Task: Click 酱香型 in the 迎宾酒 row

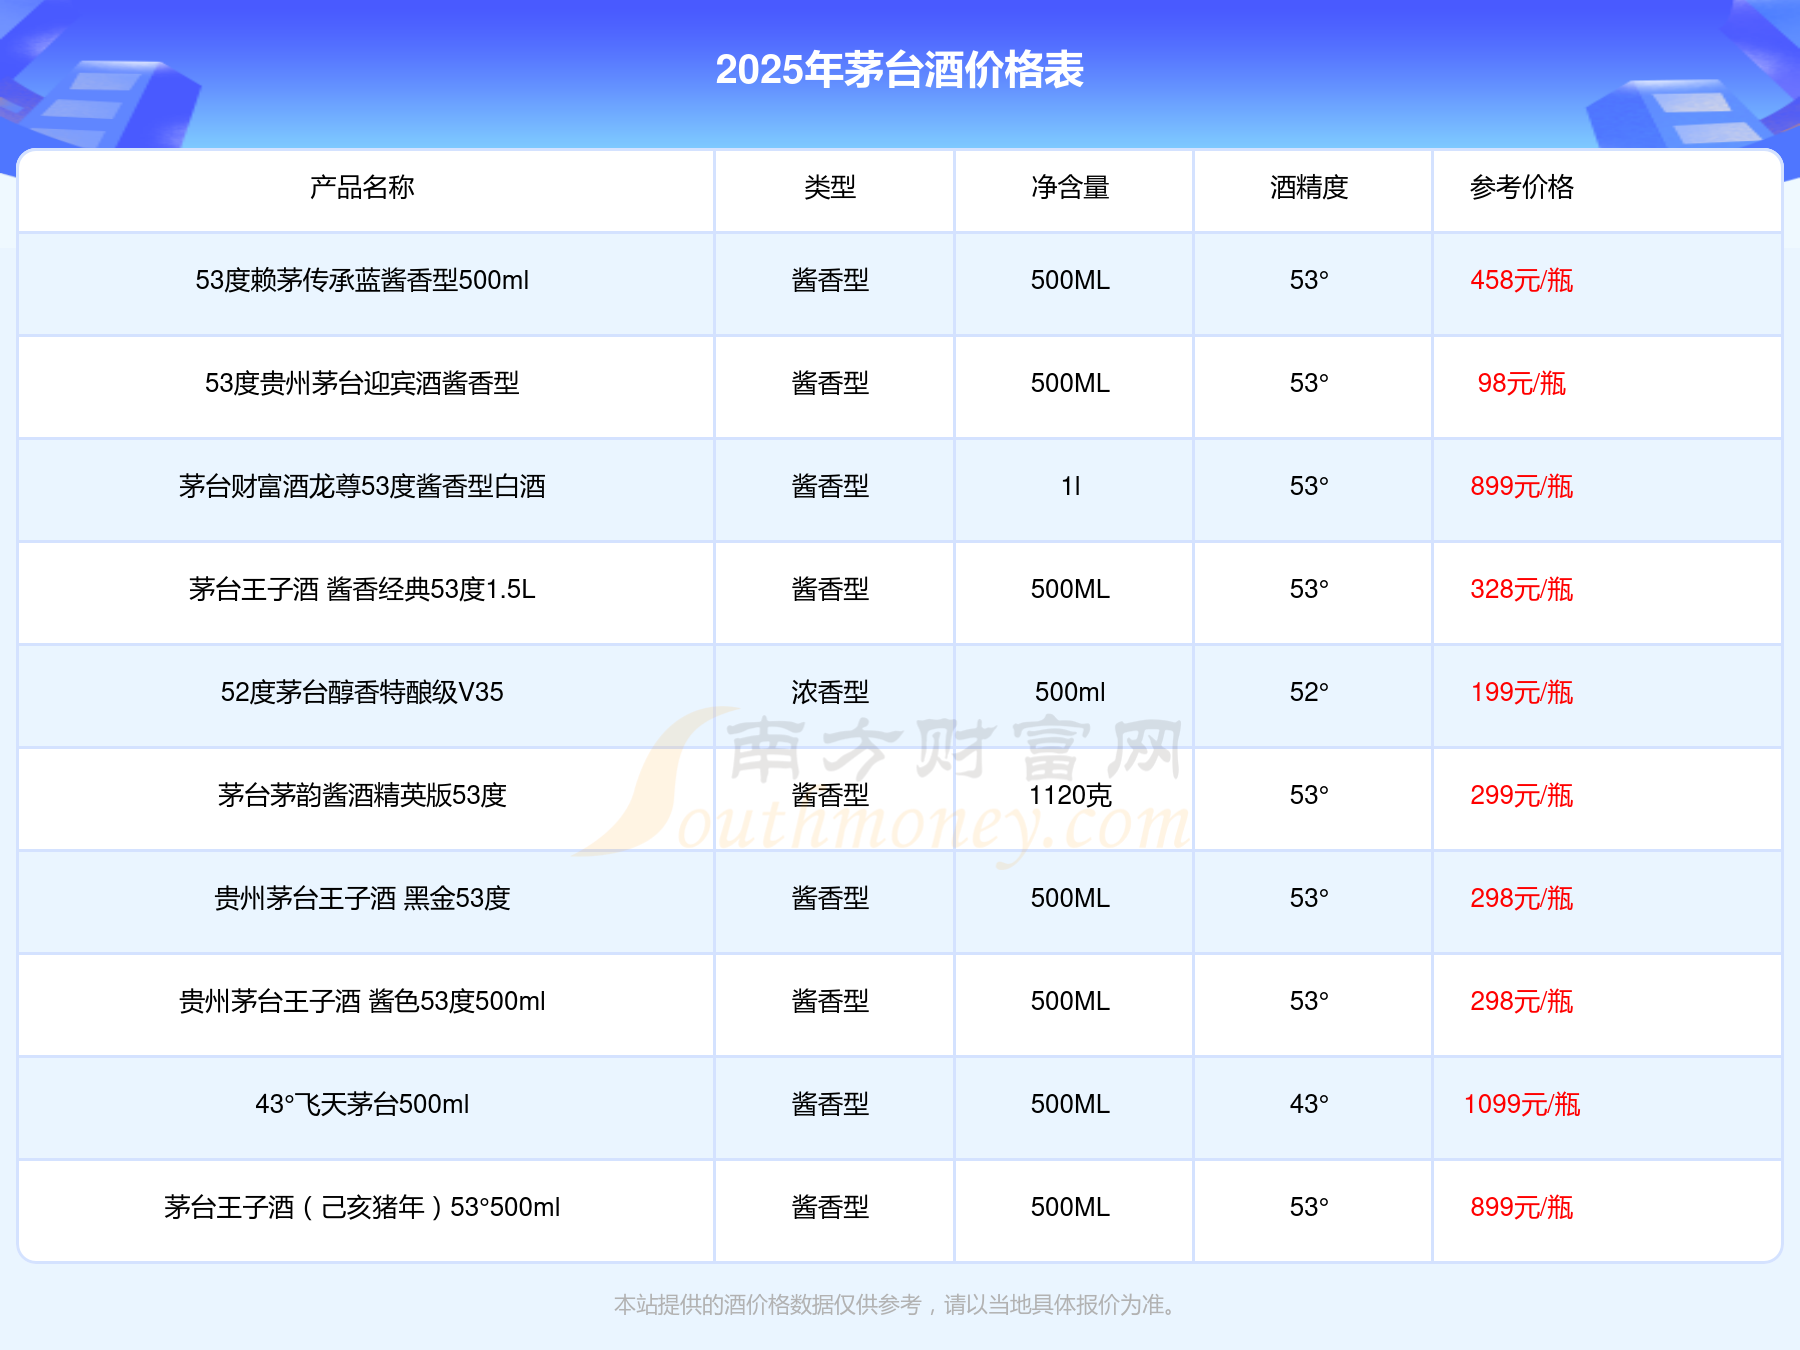Action: point(830,383)
